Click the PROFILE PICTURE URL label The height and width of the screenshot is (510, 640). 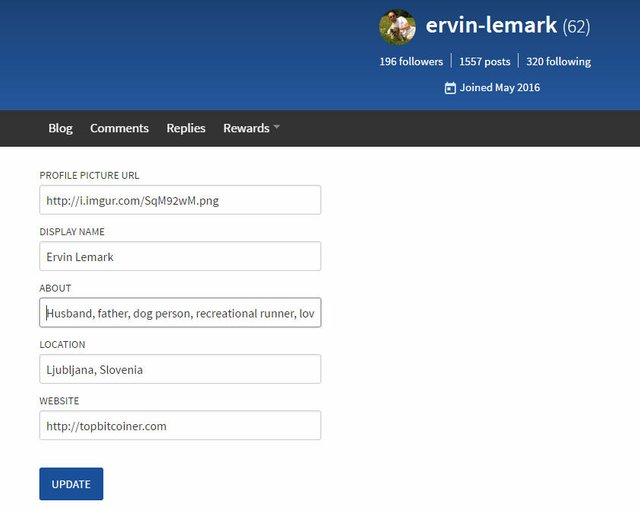click(89, 175)
